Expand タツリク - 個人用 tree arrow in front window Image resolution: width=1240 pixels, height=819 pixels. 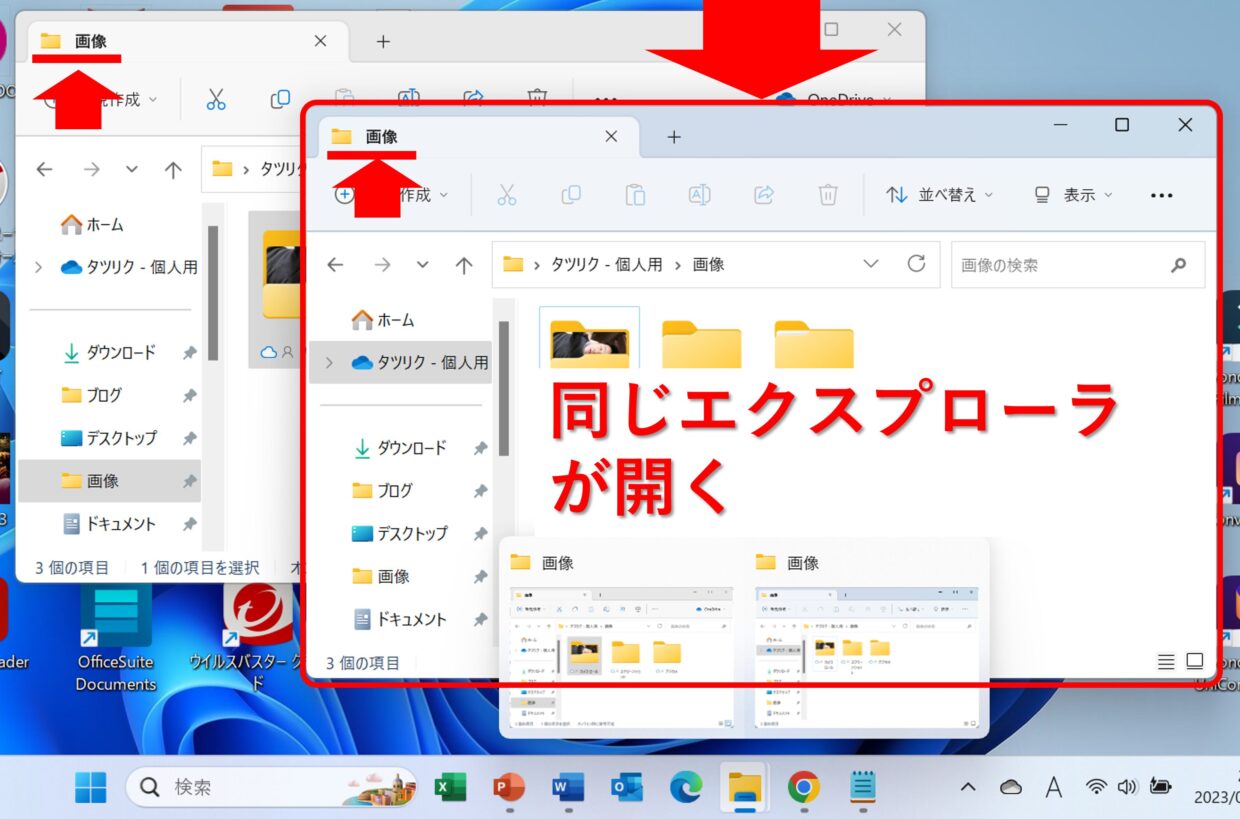[329, 363]
